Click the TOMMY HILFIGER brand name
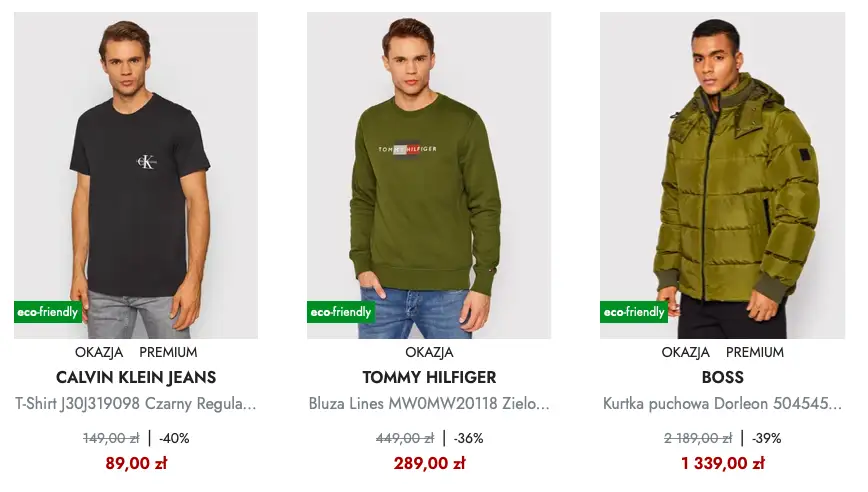 (429, 378)
